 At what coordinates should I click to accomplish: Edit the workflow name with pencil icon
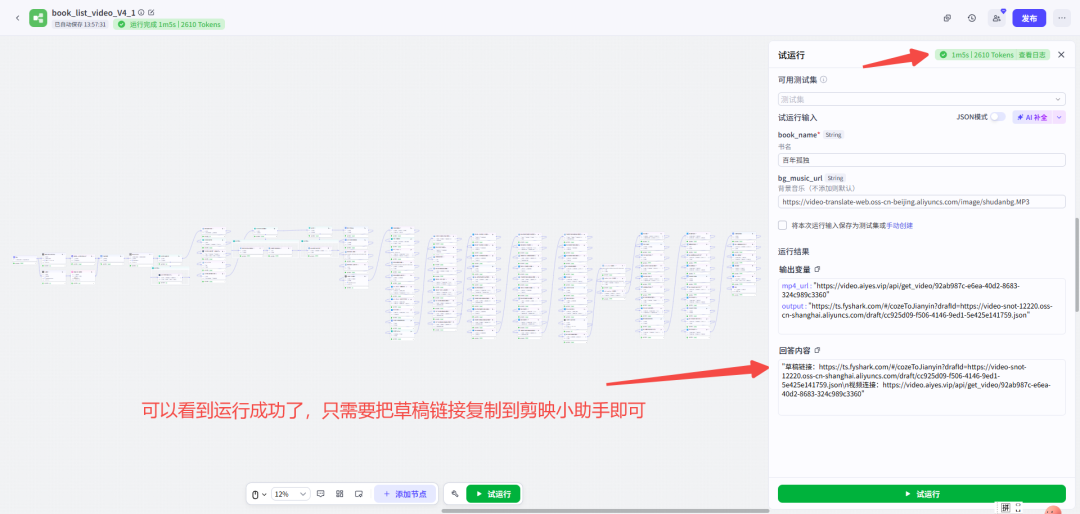(x=151, y=12)
